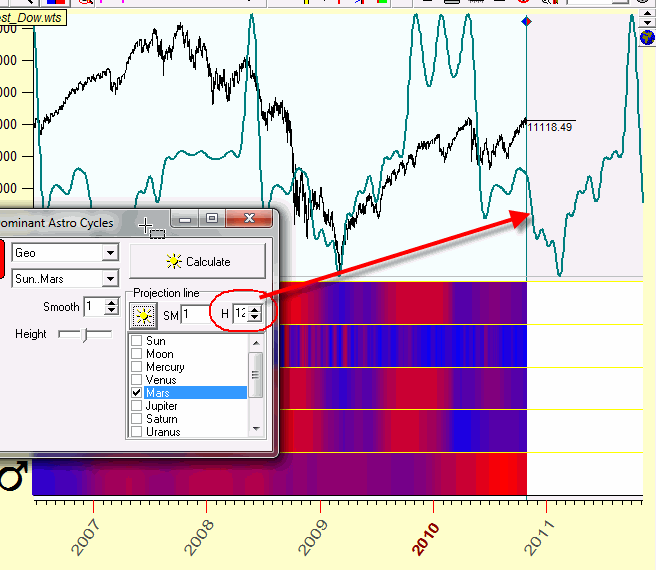Enable the Sun checkbox in planet list
Screen dimensions: 656x570
pyautogui.click(x=137, y=342)
